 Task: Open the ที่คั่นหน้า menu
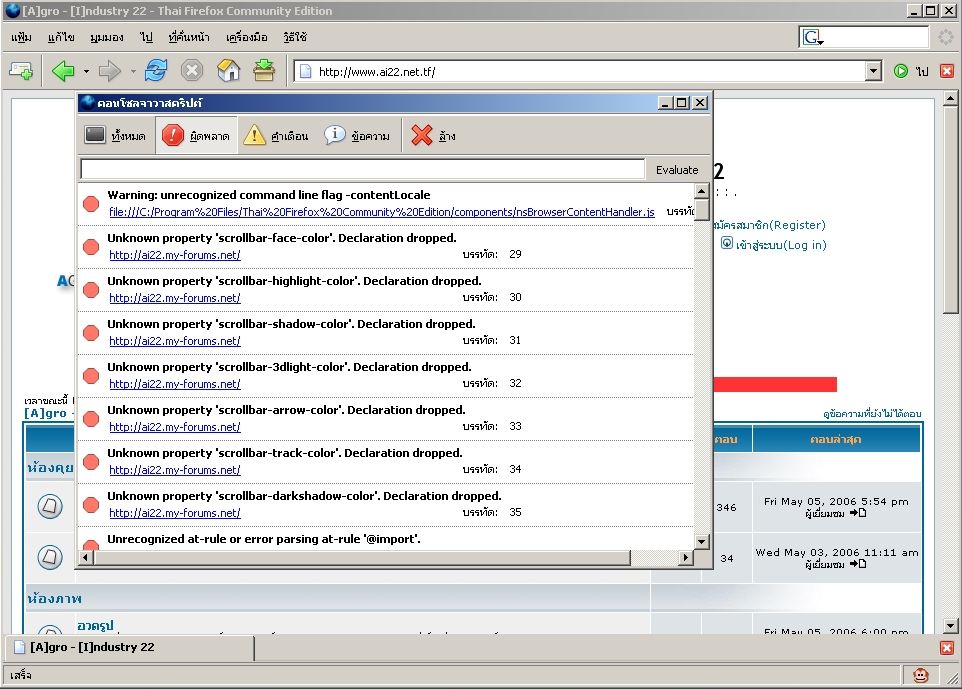tap(189, 37)
